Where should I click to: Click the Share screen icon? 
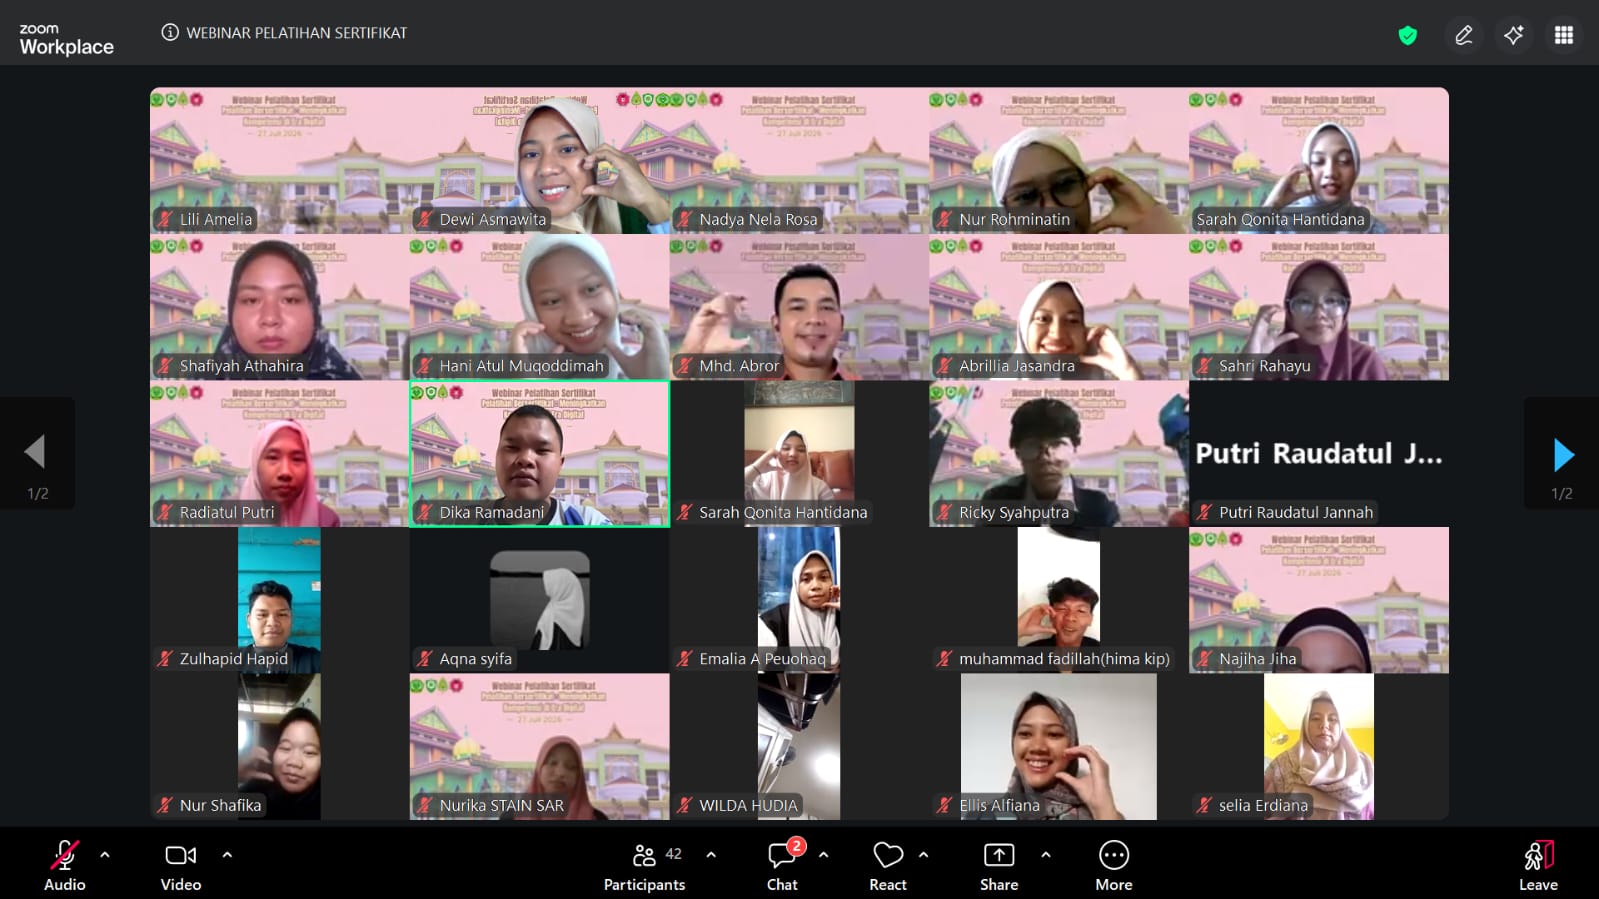coord(999,865)
